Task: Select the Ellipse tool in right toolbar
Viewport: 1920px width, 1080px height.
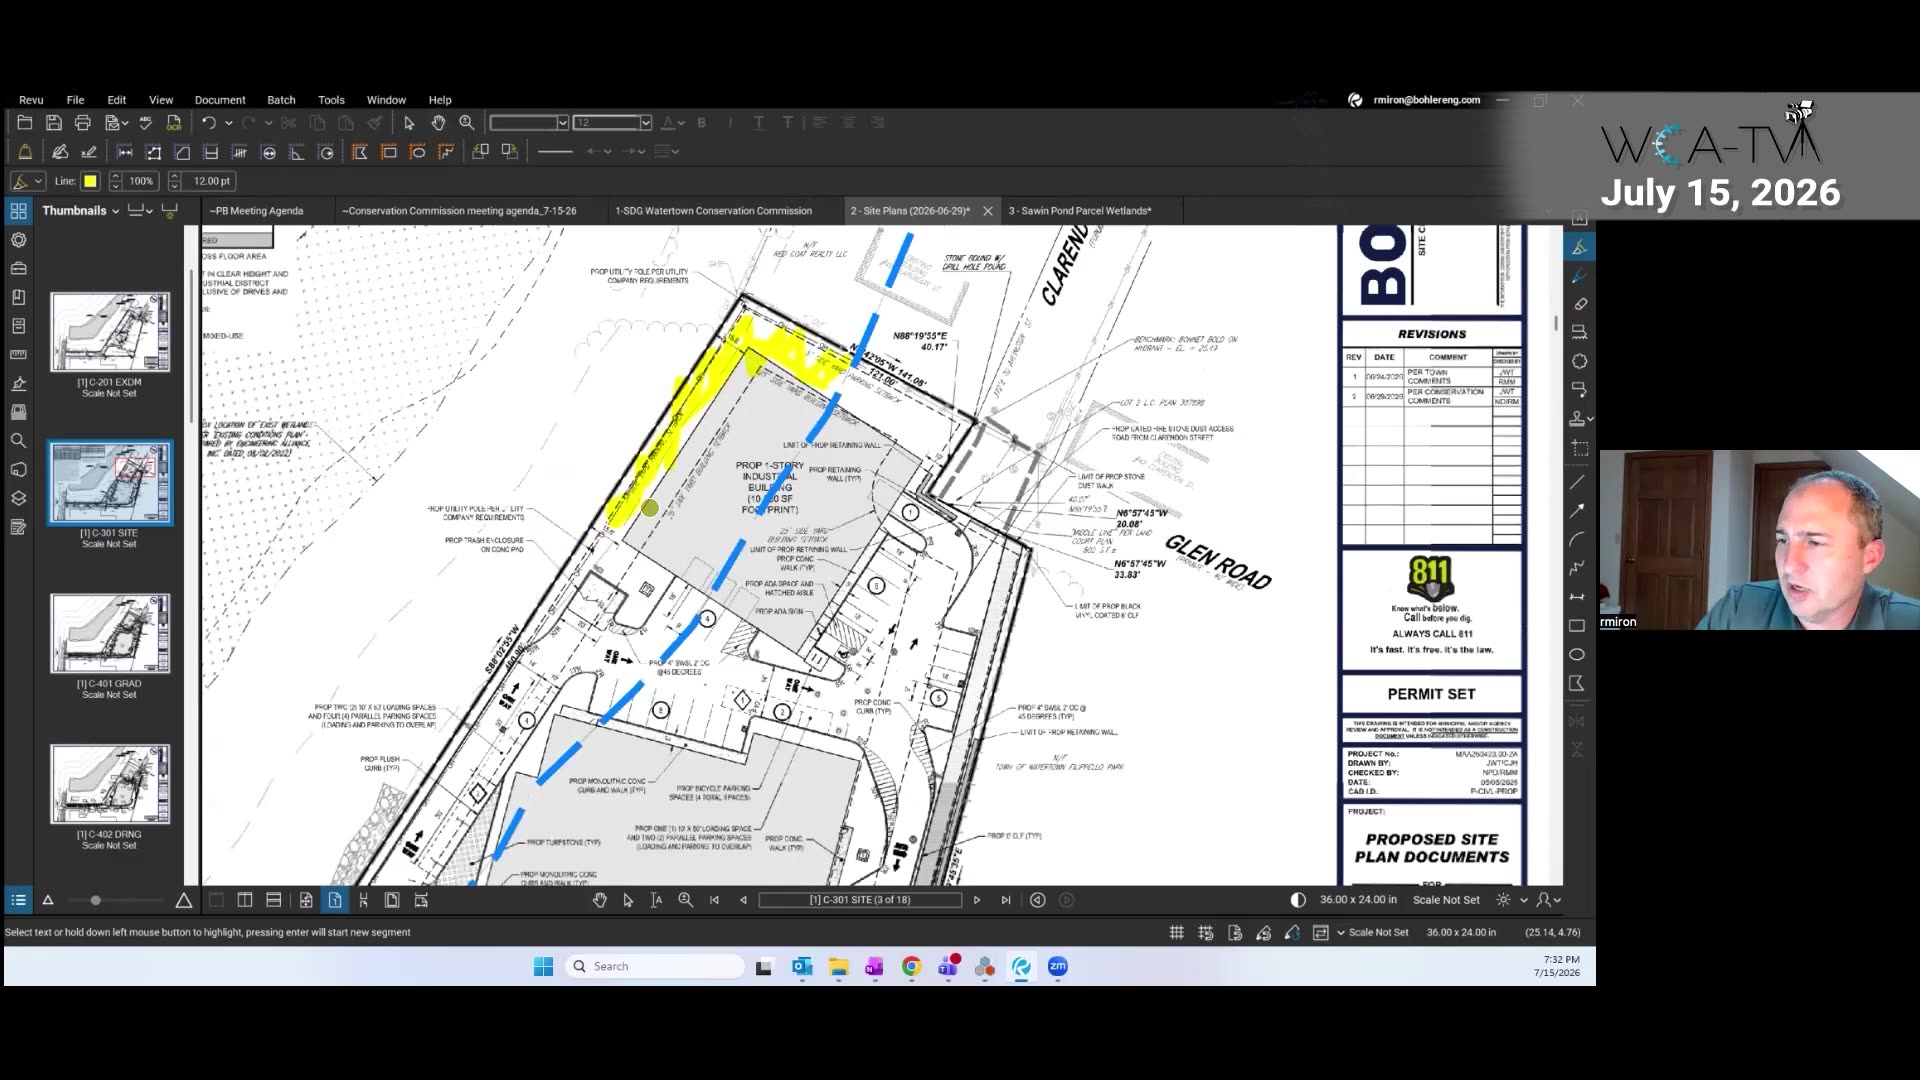Action: (1577, 655)
